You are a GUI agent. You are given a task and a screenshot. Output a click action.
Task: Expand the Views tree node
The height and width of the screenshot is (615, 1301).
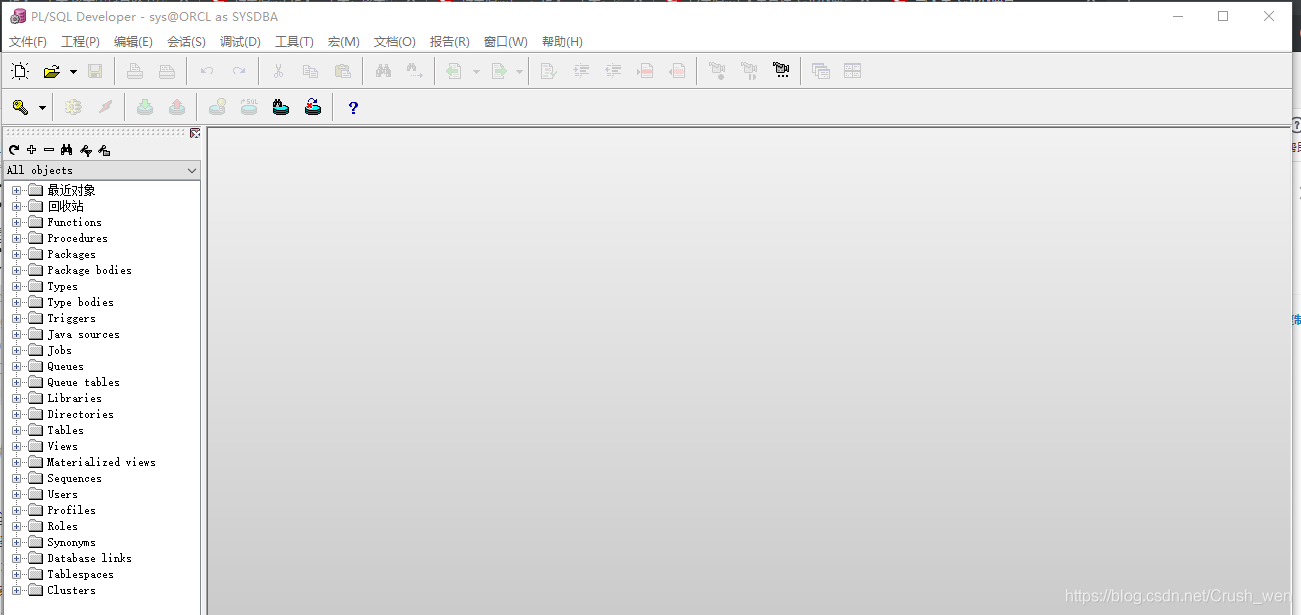(16, 446)
